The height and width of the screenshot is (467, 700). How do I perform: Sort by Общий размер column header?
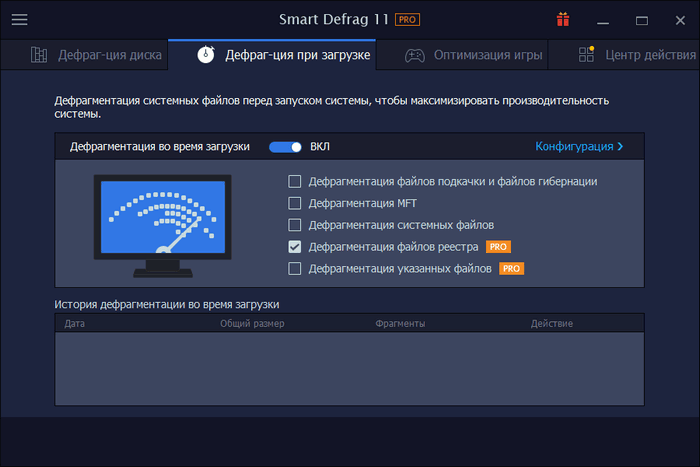252,324
